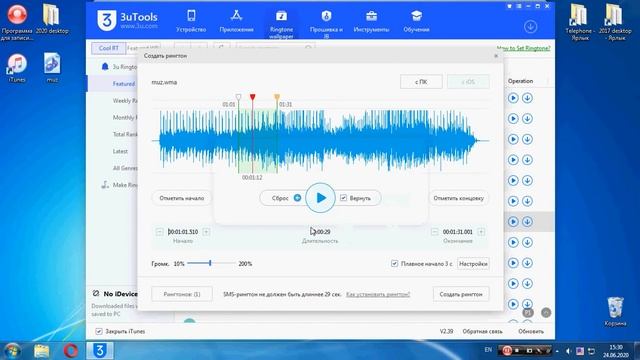Select the white start marker at 01:01
The image size is (640, 360).
pyautogui.click(x=238, y=97)
